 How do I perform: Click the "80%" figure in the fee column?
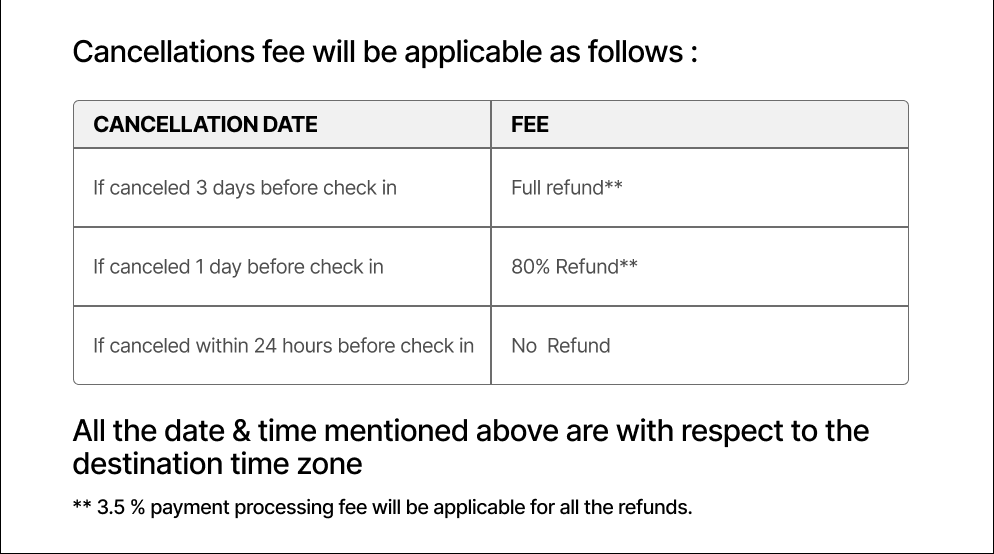[x=530, y=267]
